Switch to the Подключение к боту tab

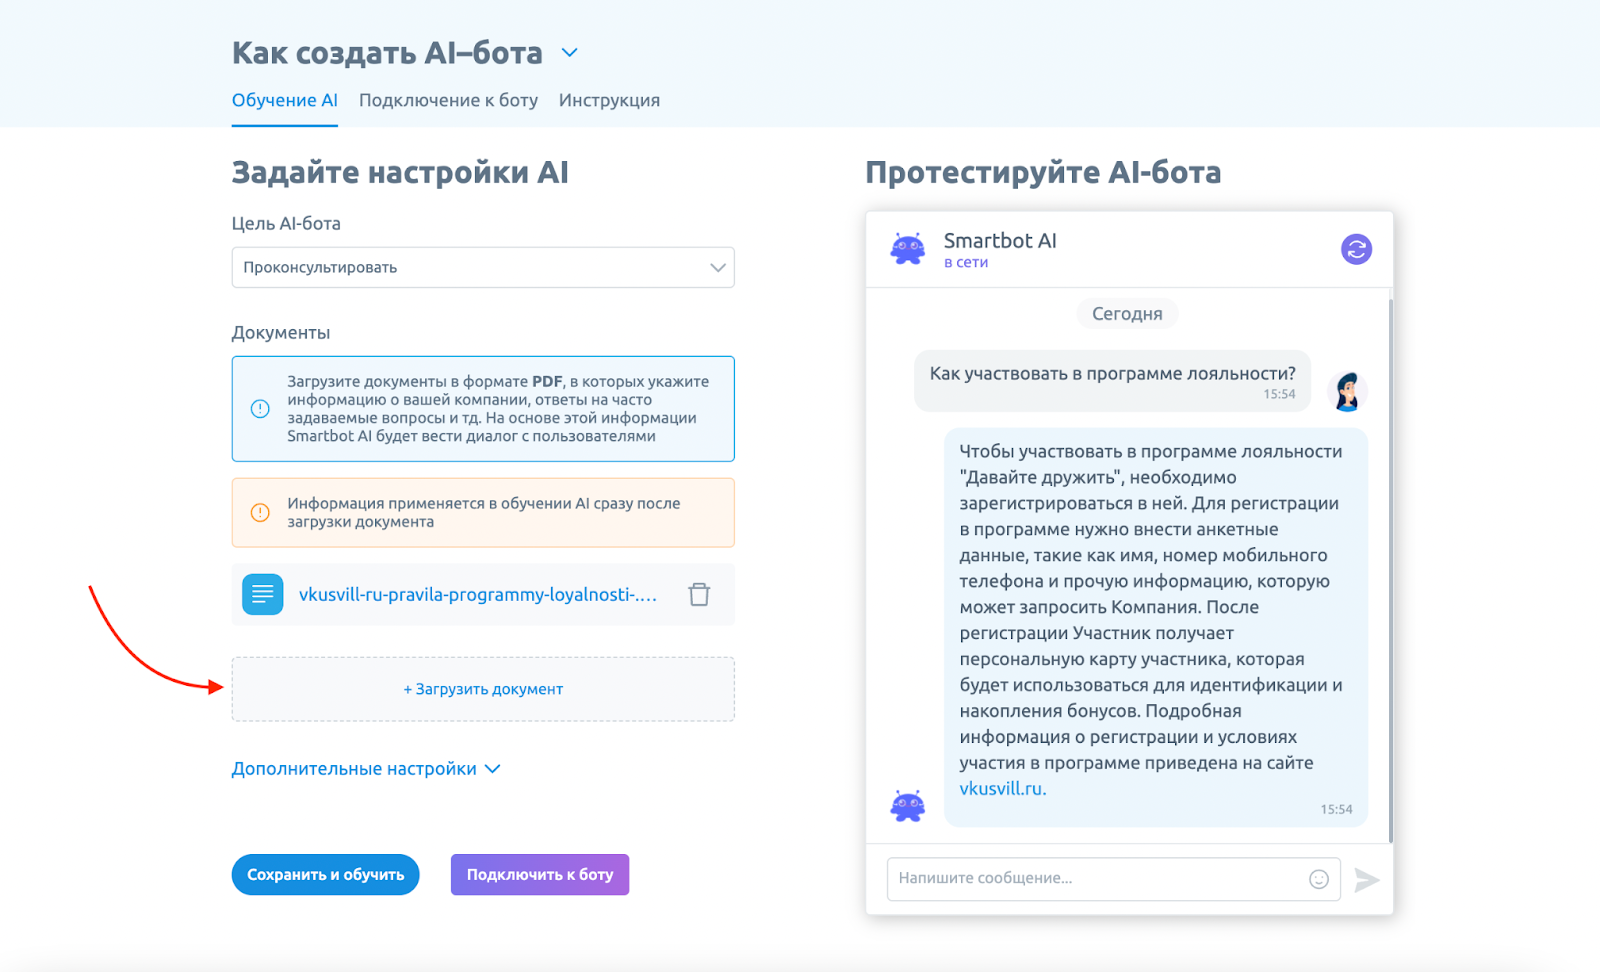tap(448, 100)
